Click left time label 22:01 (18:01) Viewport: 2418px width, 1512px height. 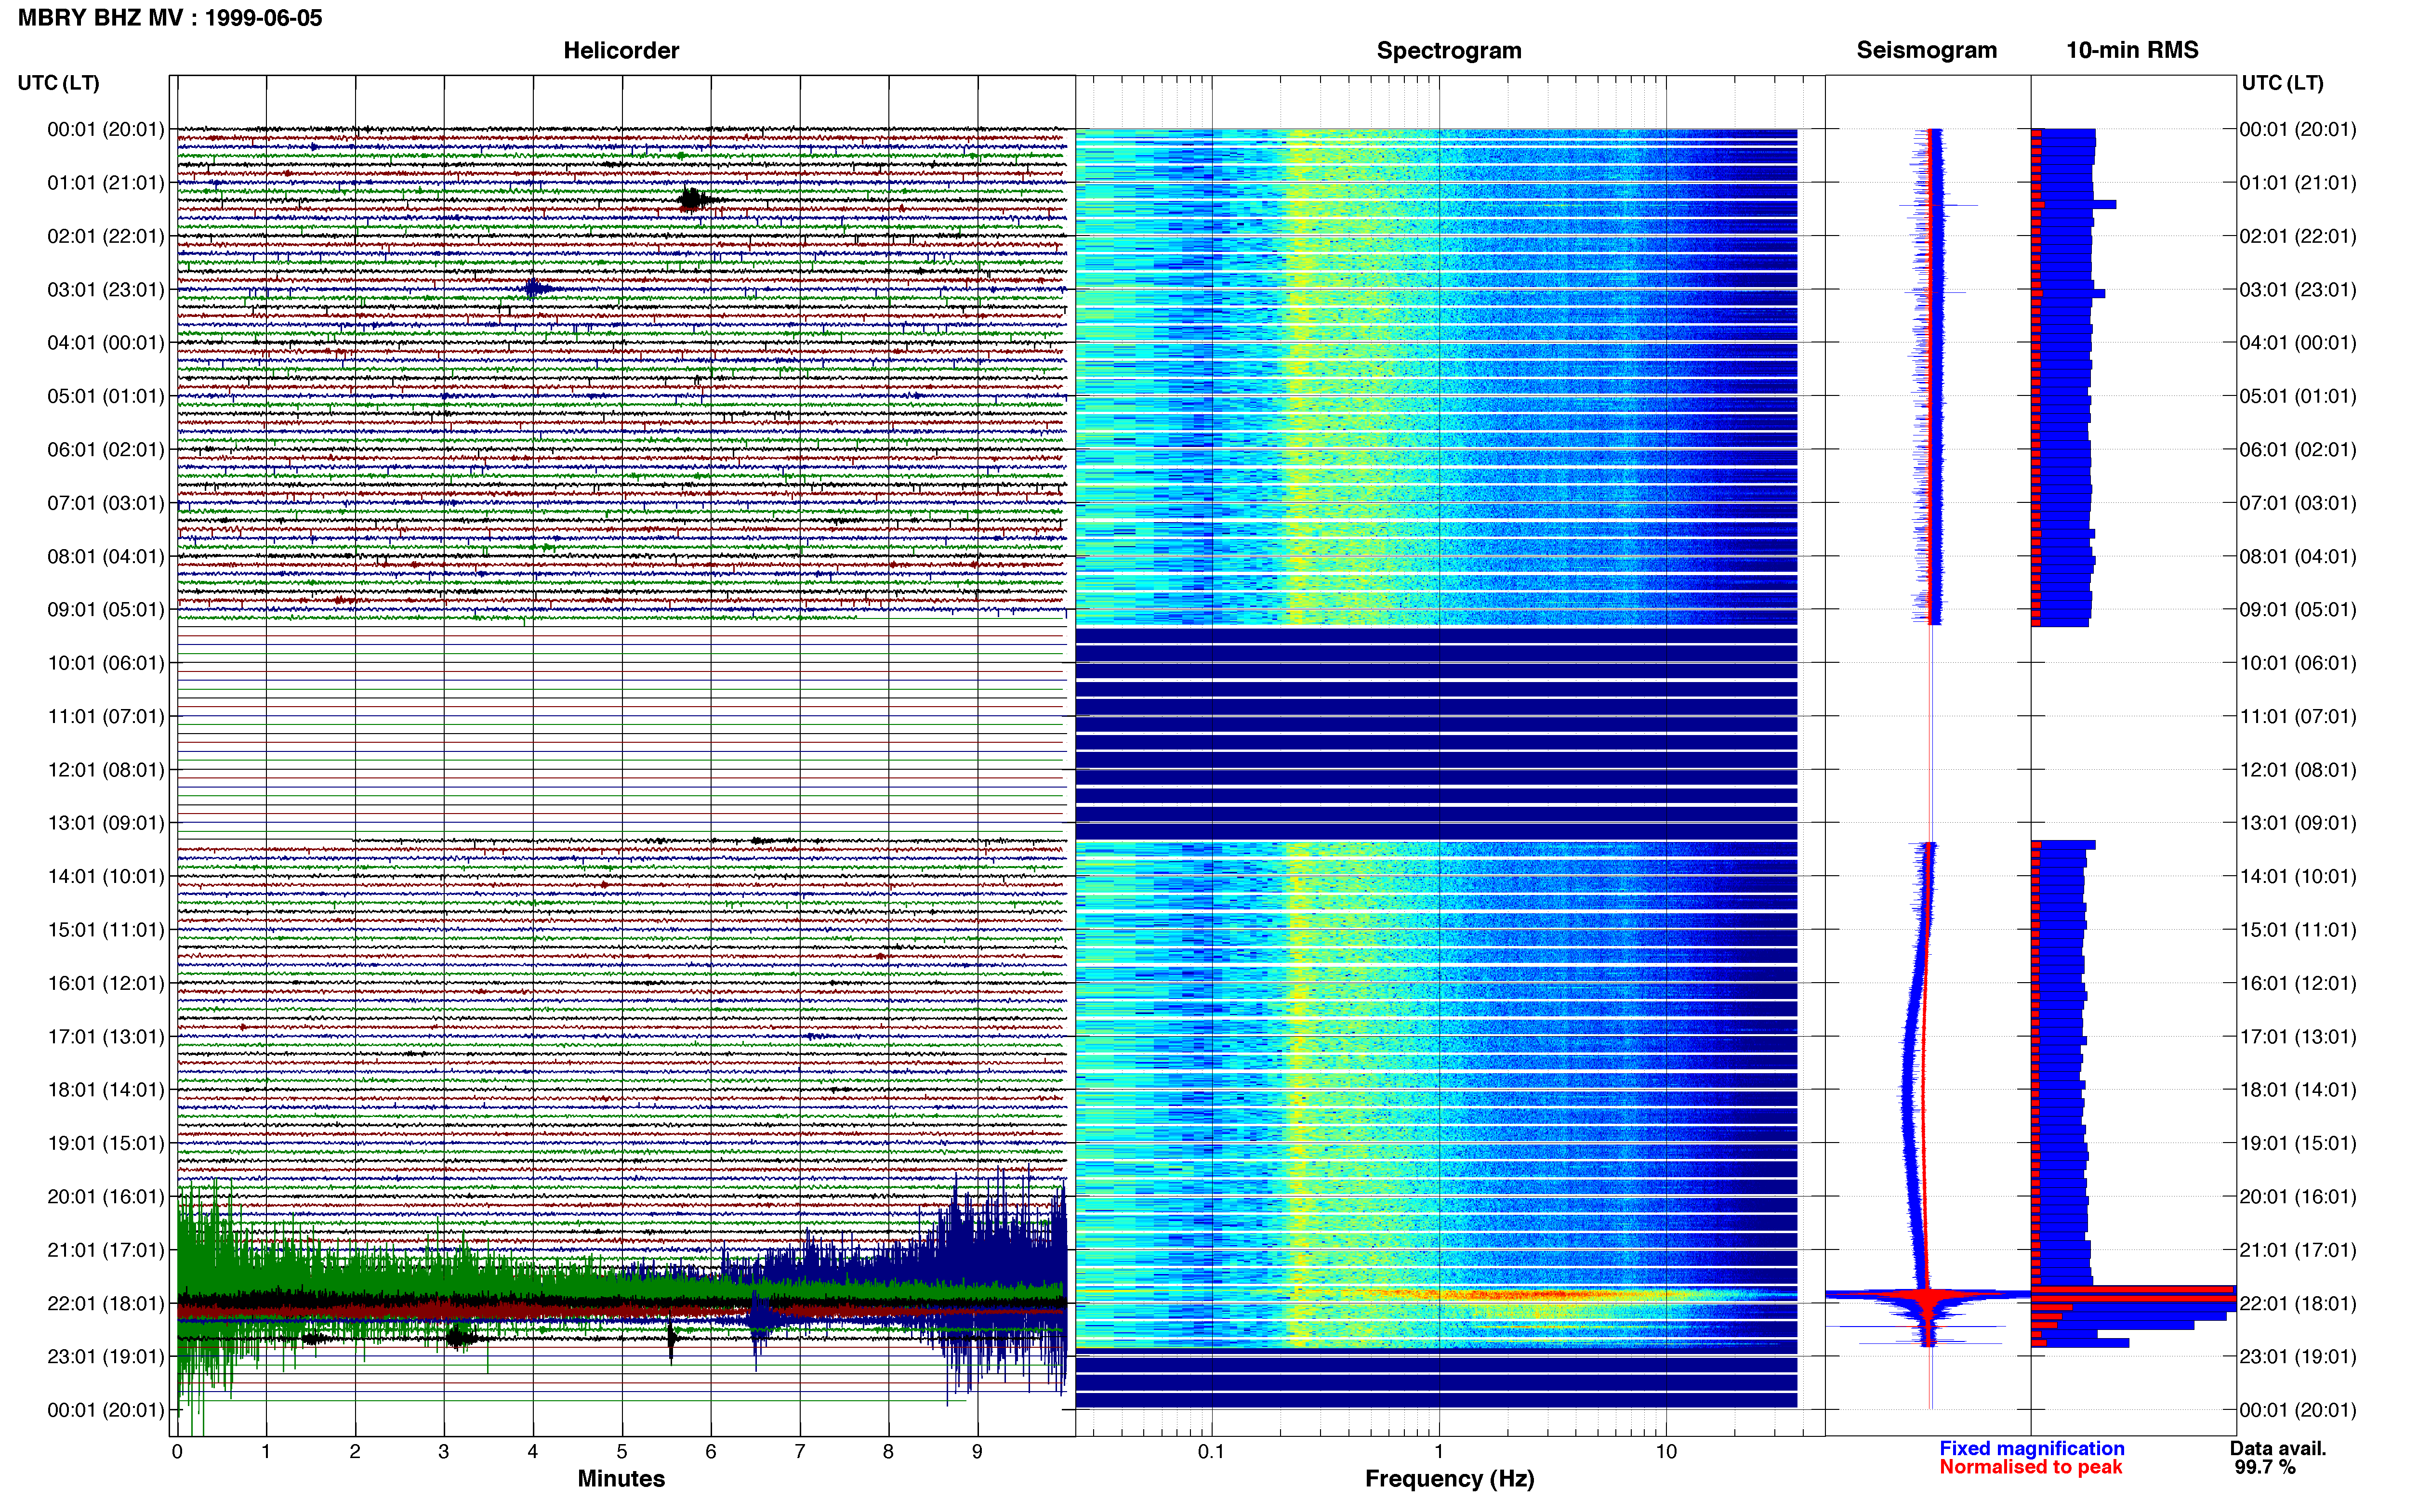tap(106, 1303)
